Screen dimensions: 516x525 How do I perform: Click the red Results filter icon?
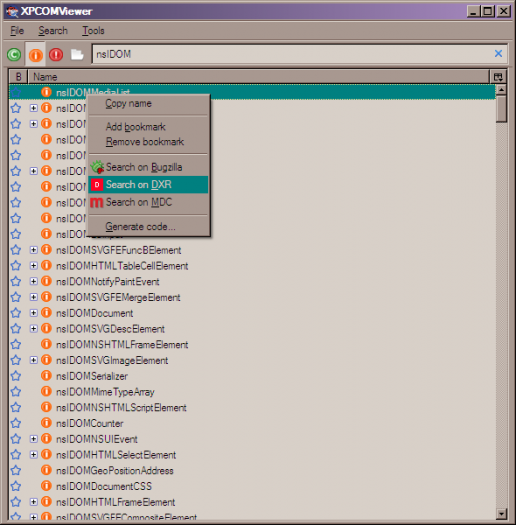coord(56,54)
